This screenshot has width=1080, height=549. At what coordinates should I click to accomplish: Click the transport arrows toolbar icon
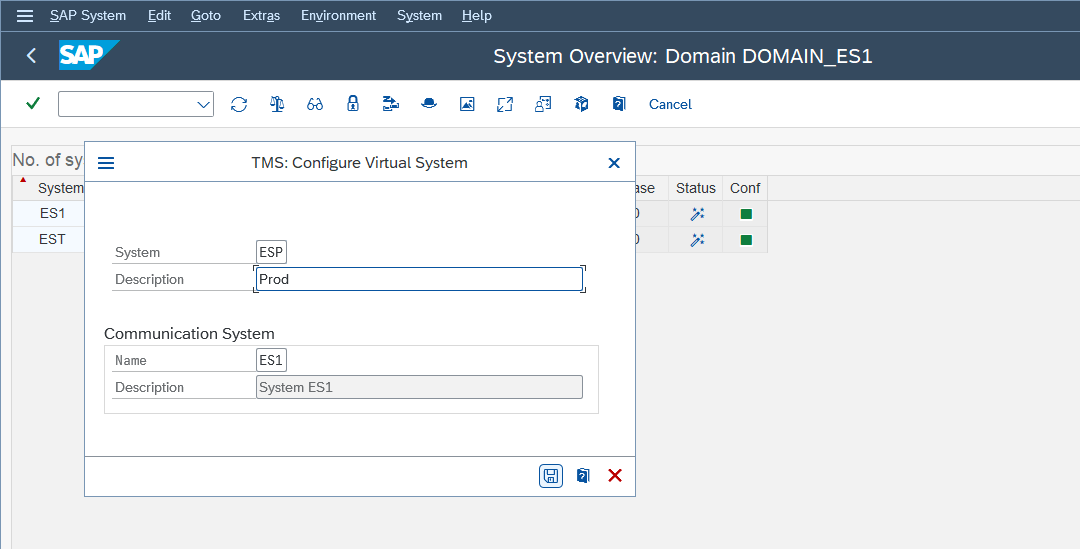pos(391,104)
